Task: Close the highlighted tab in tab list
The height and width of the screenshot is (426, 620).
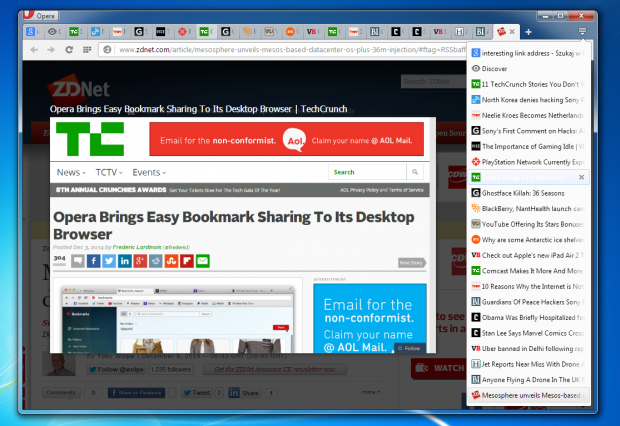Action: tap(583, 177)
